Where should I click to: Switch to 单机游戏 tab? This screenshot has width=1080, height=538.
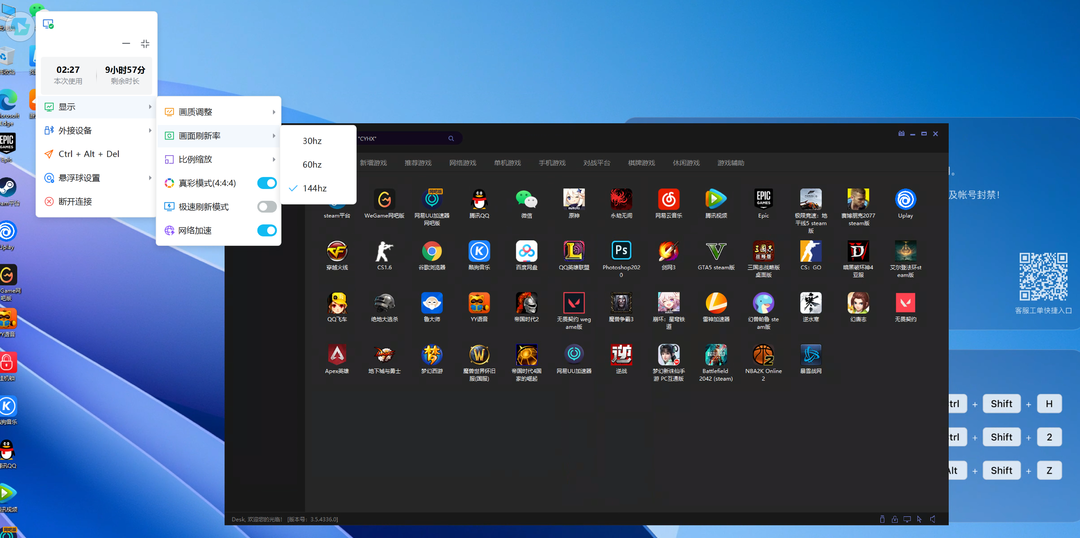point(507,163)
